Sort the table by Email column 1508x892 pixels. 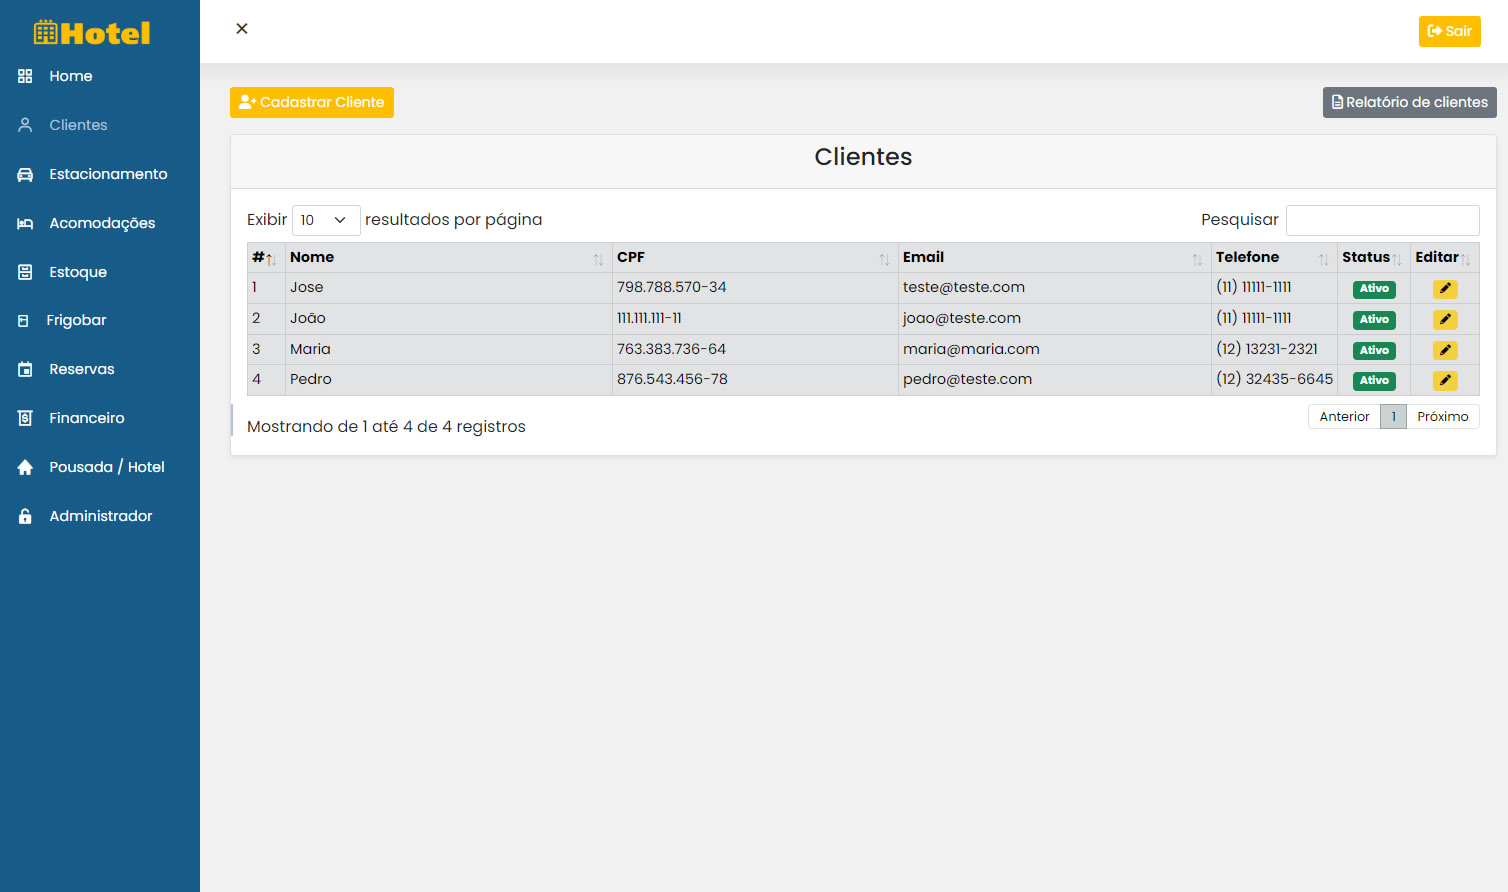(1053, 258)
